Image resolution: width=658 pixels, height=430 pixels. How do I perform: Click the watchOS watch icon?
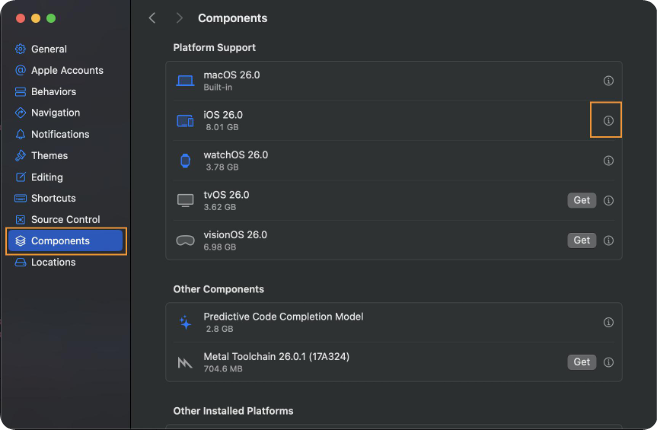coord(185,161)
